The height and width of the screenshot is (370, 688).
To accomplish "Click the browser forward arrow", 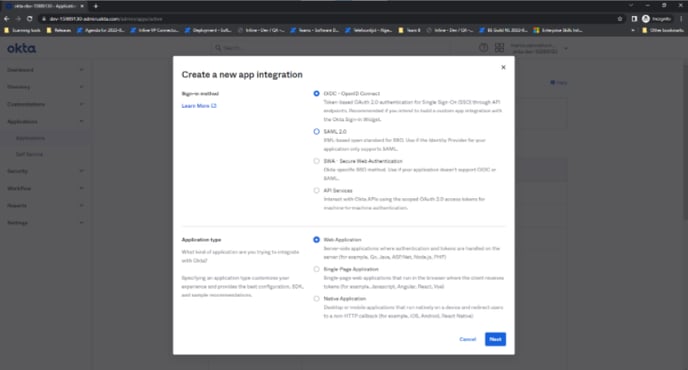I will click(18, 19).
